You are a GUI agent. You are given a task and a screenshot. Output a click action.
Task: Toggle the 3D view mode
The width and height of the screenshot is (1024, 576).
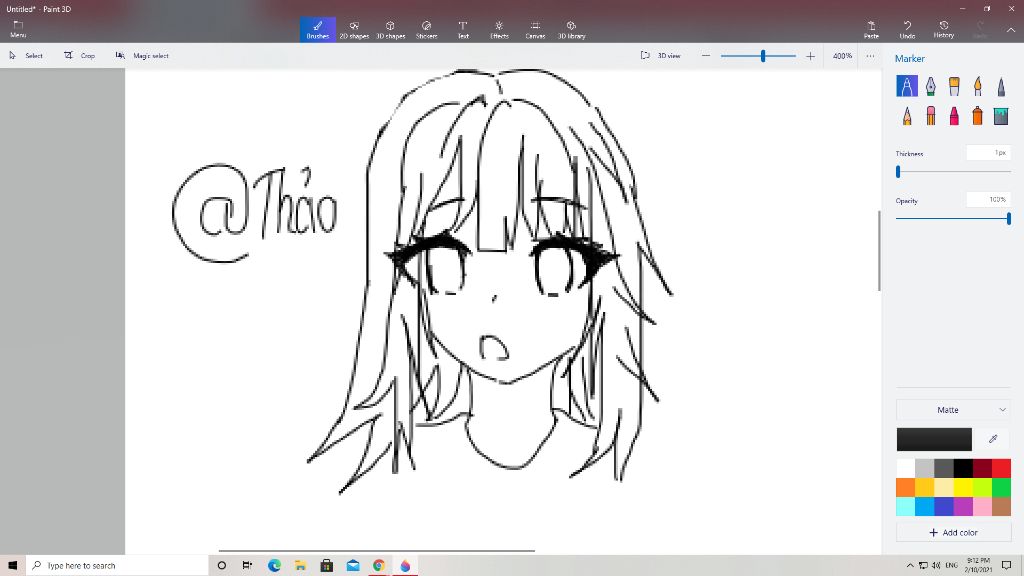click(661, 56)
